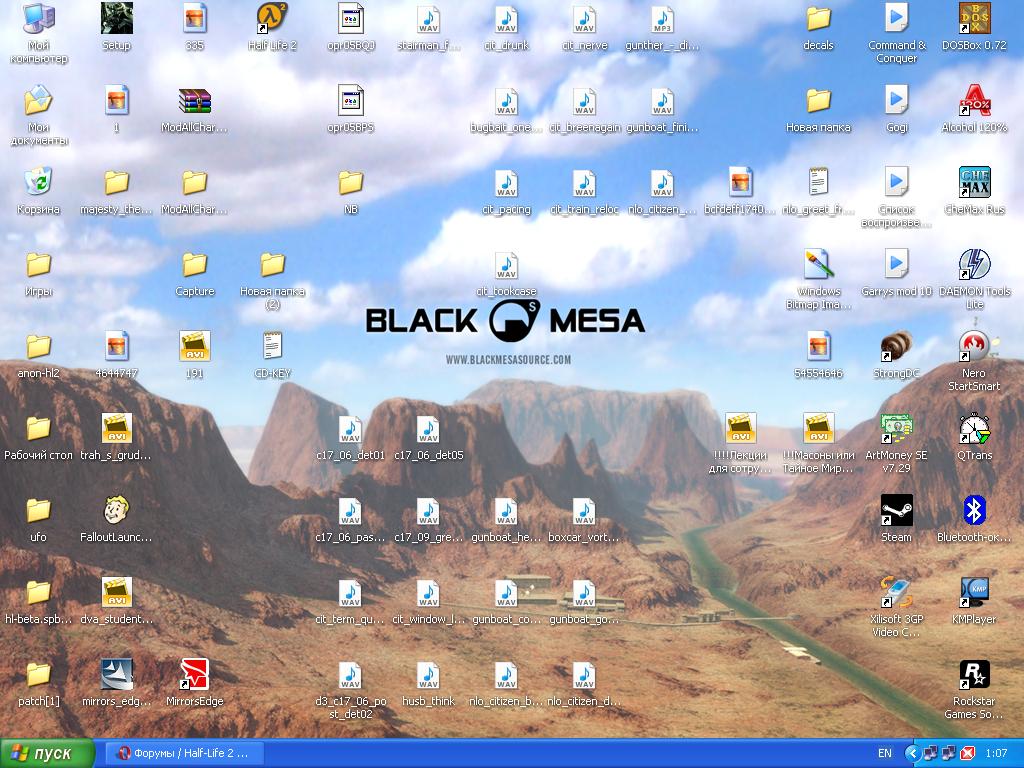Open the Windows Bitmap Image file
Screen dimensions: 1024x768
[x=818, y=264]
